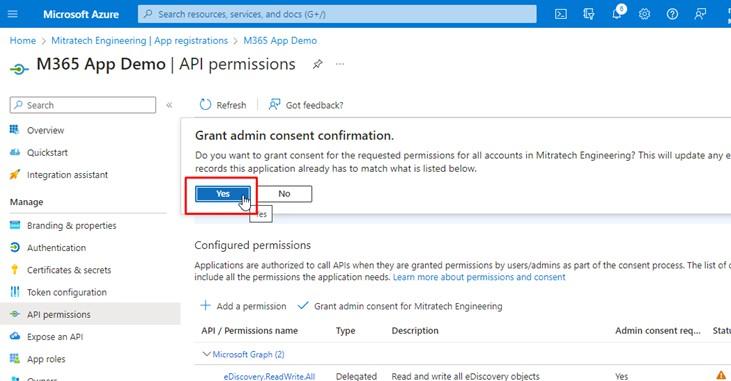Collapse the left sidebar menu
This screenshot has height=381, width=731.
[169, 105]
